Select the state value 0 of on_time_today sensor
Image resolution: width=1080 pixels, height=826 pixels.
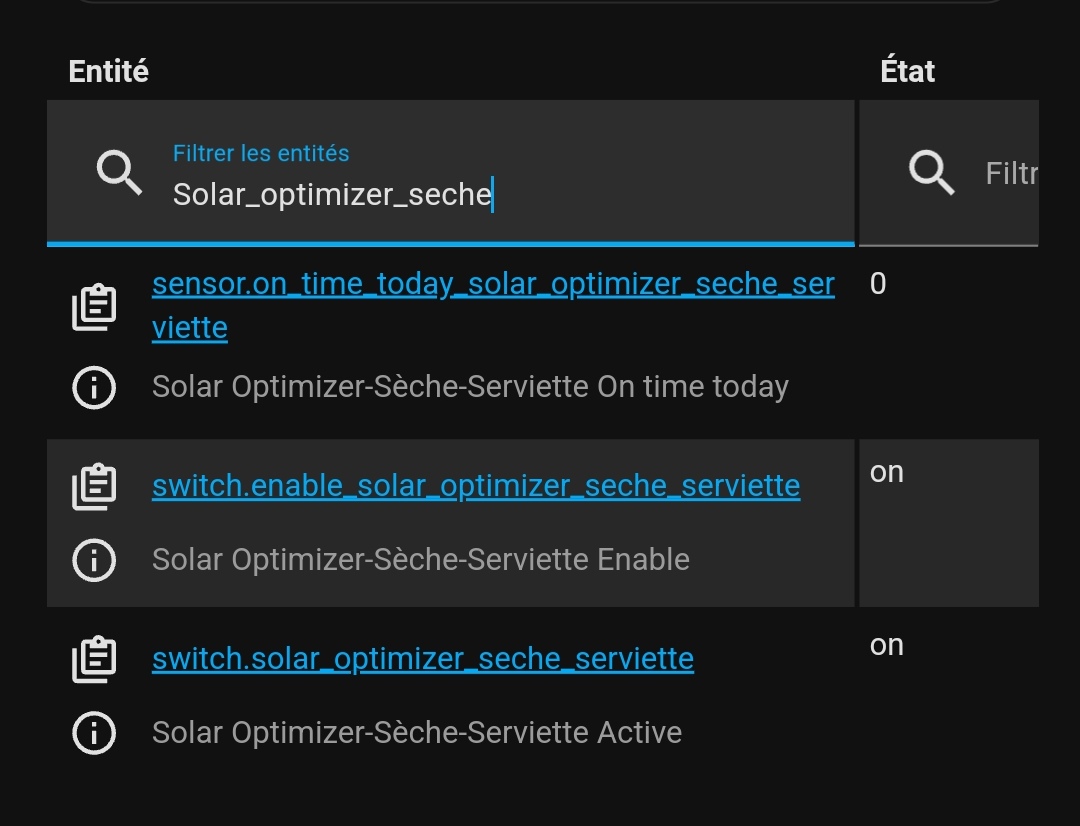pos(878,284)
